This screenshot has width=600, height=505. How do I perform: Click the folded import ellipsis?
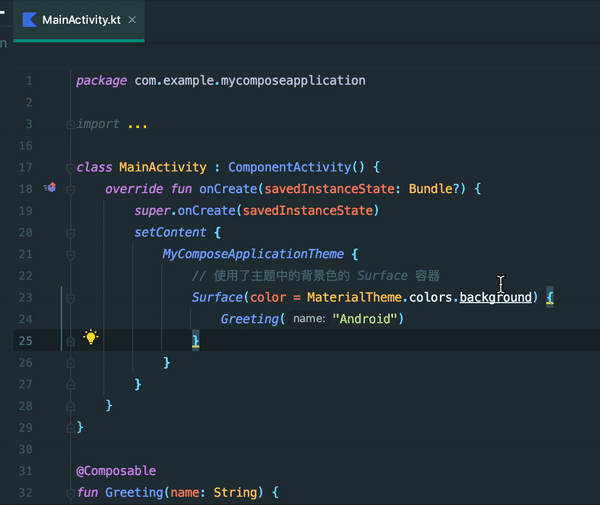pyautogui.click(x=137, y=125)
